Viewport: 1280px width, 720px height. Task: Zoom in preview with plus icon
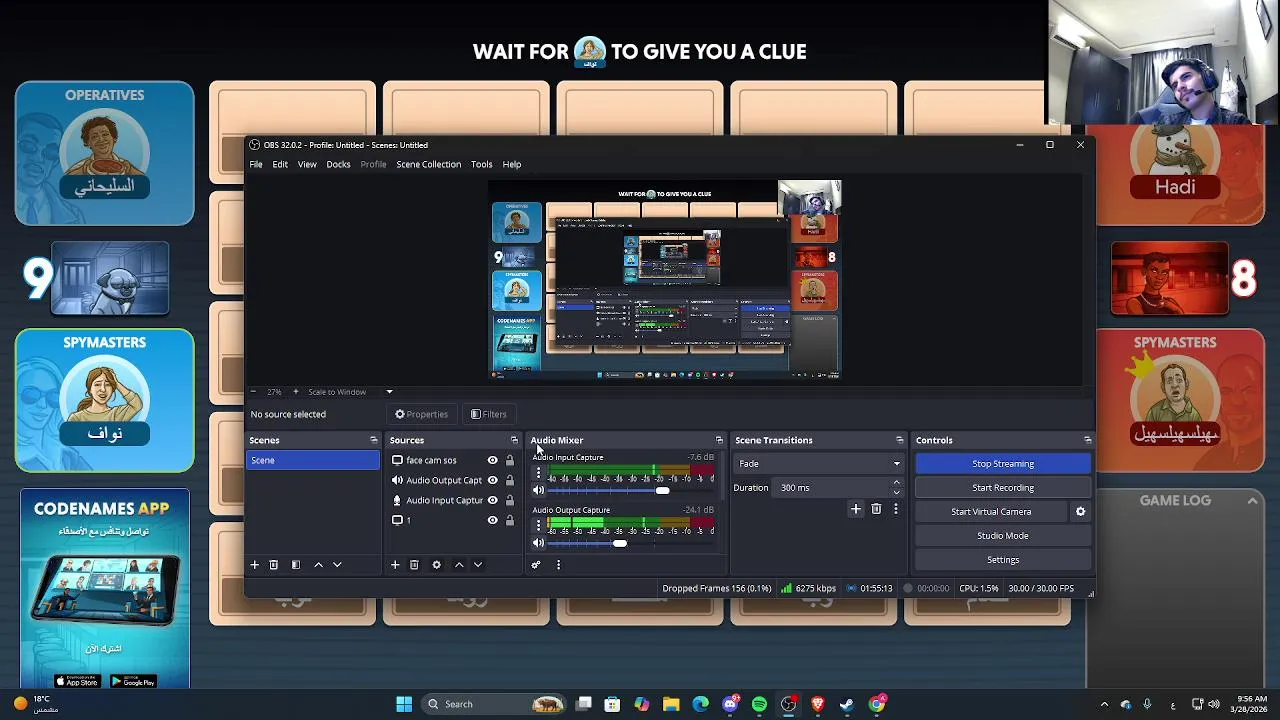[295, 392]
